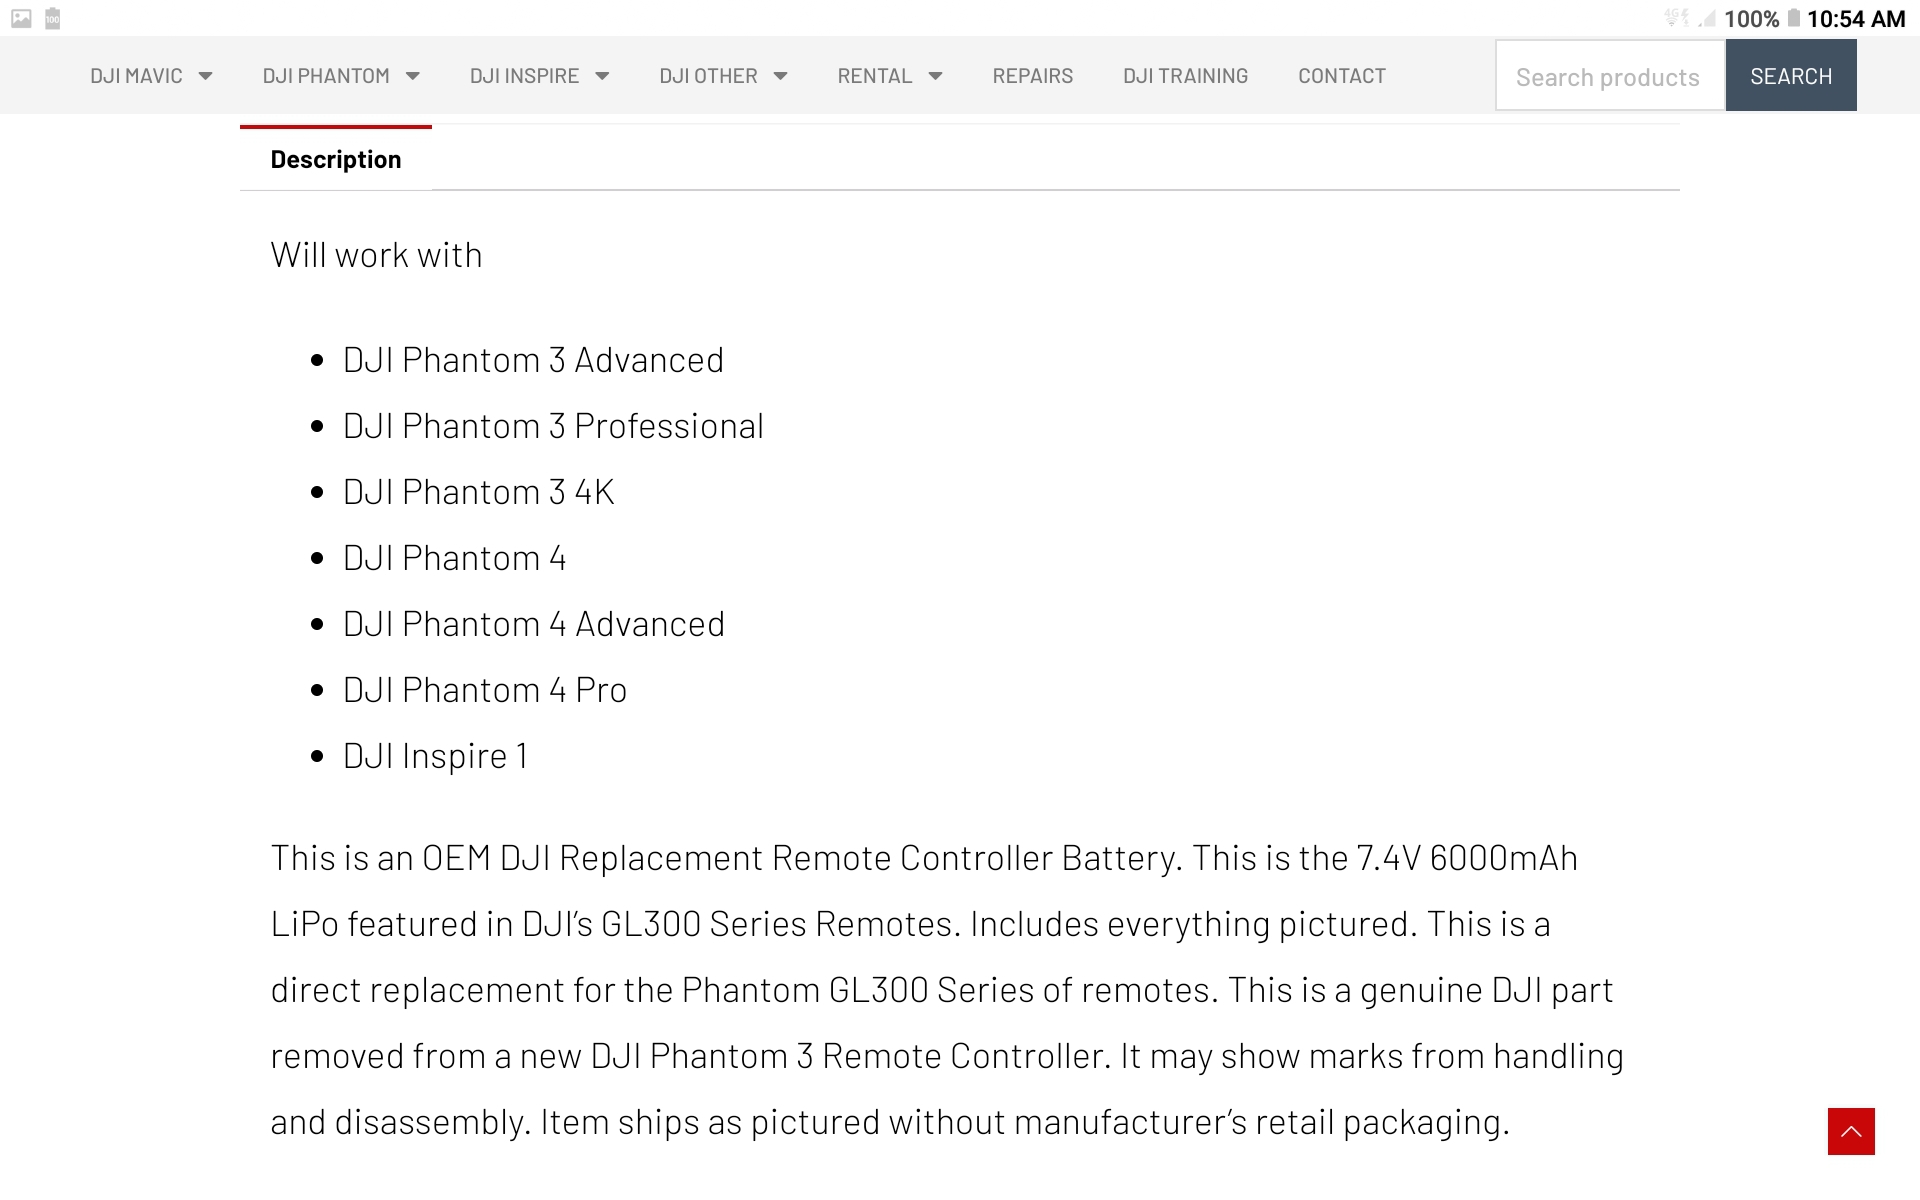Expand the DJI Other dropdown arrow
The height and width of the screenshot is (1200, 1920).
point(781,76)
